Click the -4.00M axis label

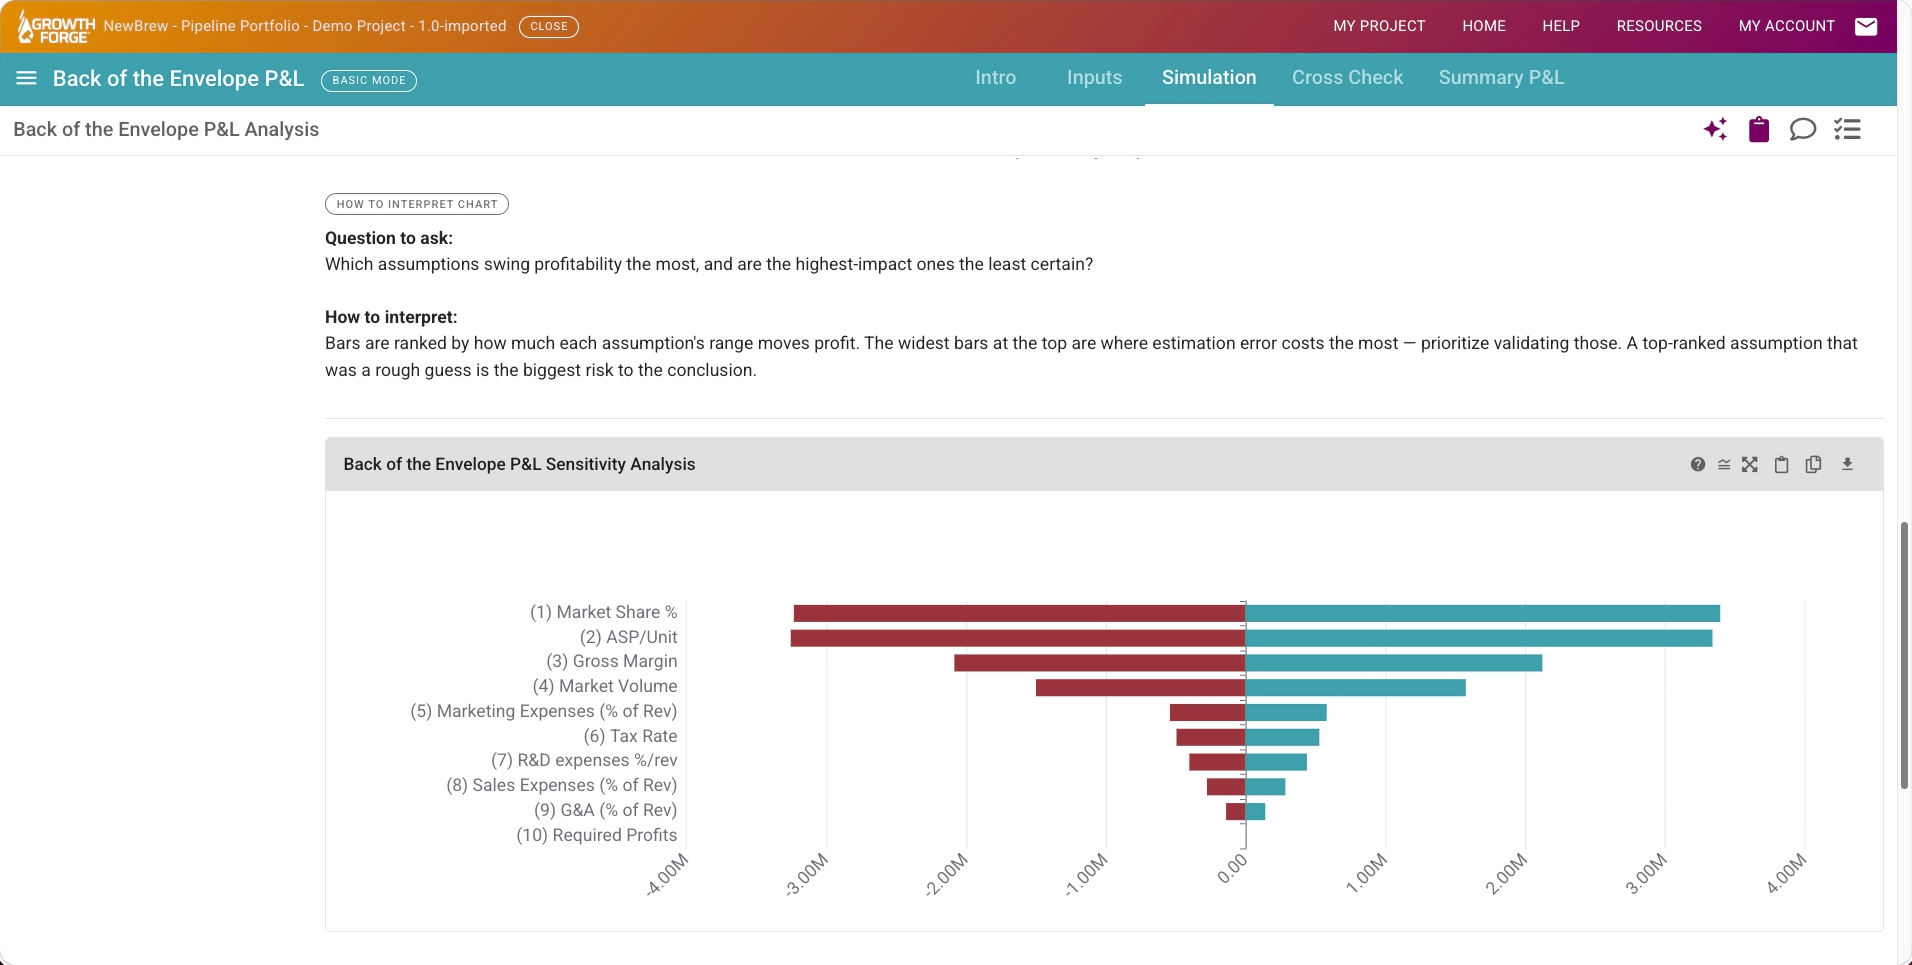point(666,875)
